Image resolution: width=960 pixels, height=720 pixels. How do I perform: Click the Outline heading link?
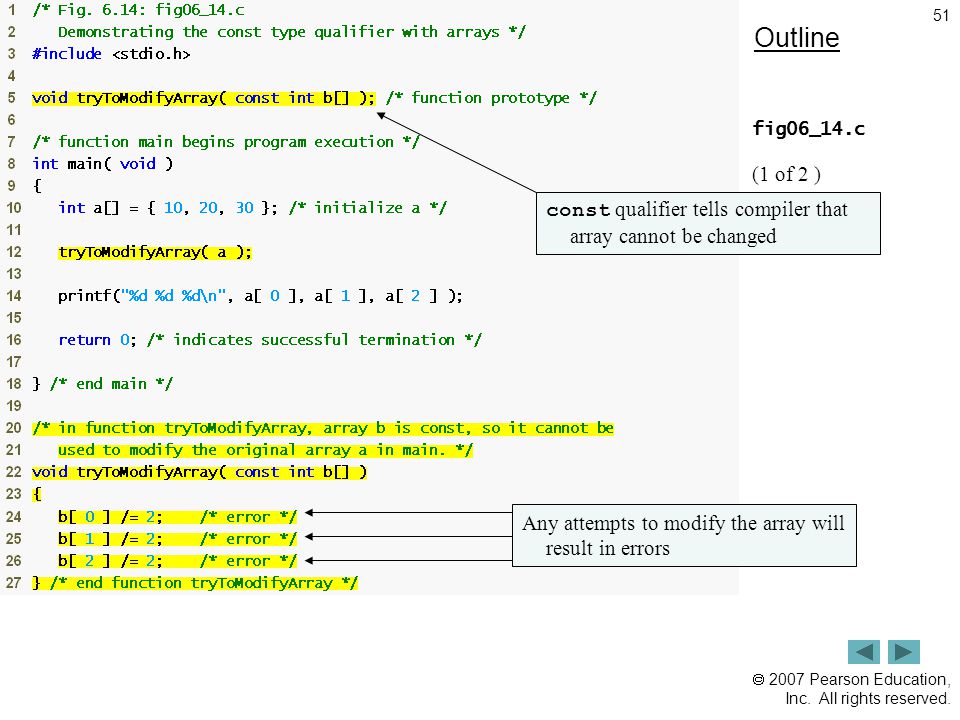point(797,38)
